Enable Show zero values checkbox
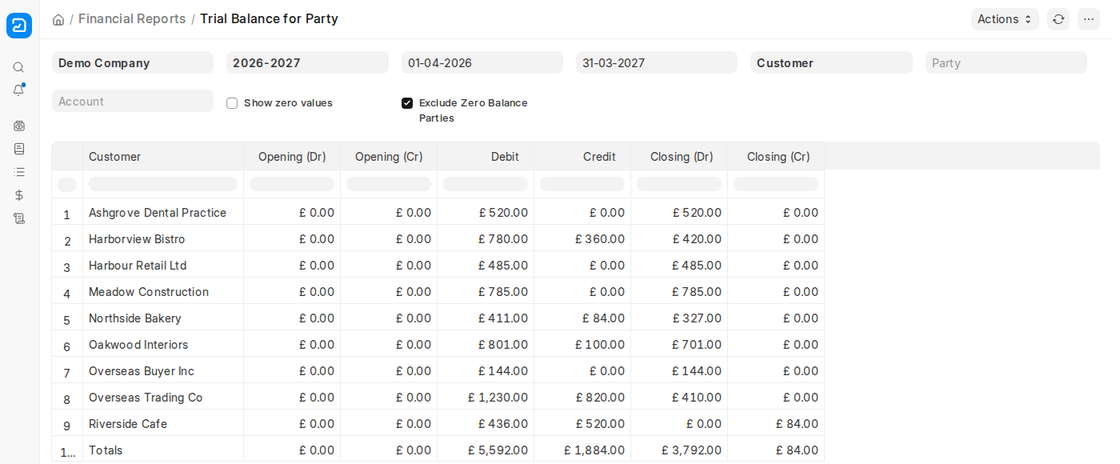Viewport: 1120px width, 464px height. click(232, 103)
